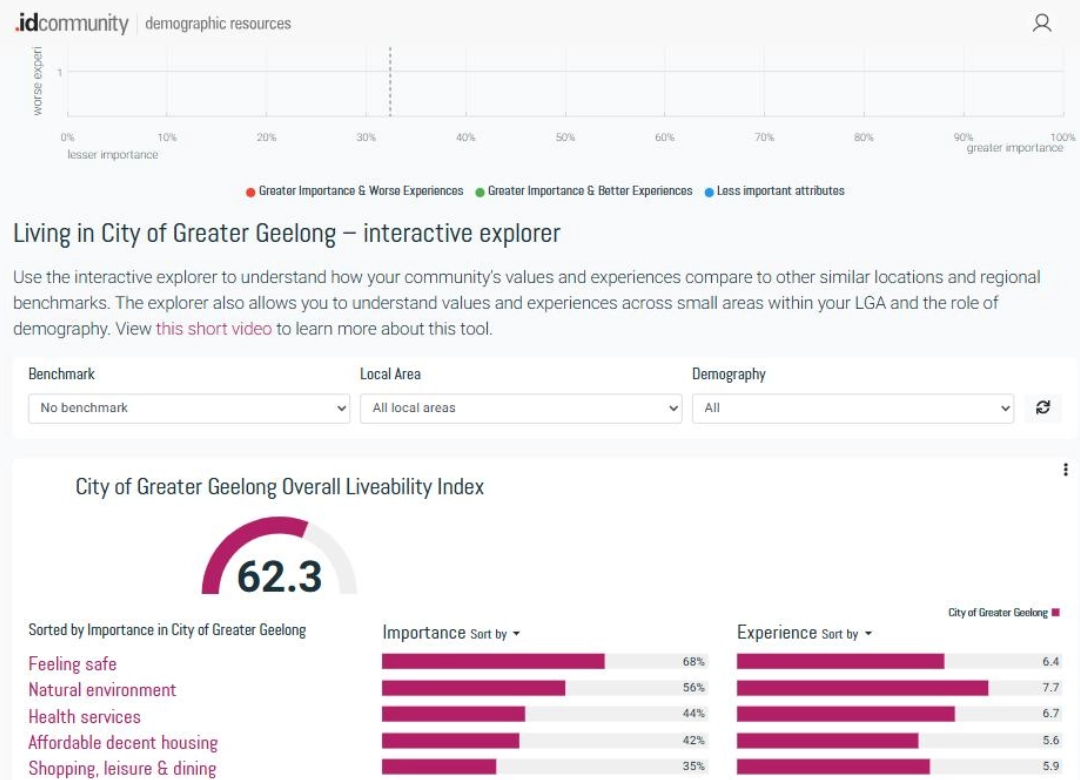This screenshot has height=780, width=1080.
Task: Open the Feeling safe attribute link
Action: tap(72, 664)
